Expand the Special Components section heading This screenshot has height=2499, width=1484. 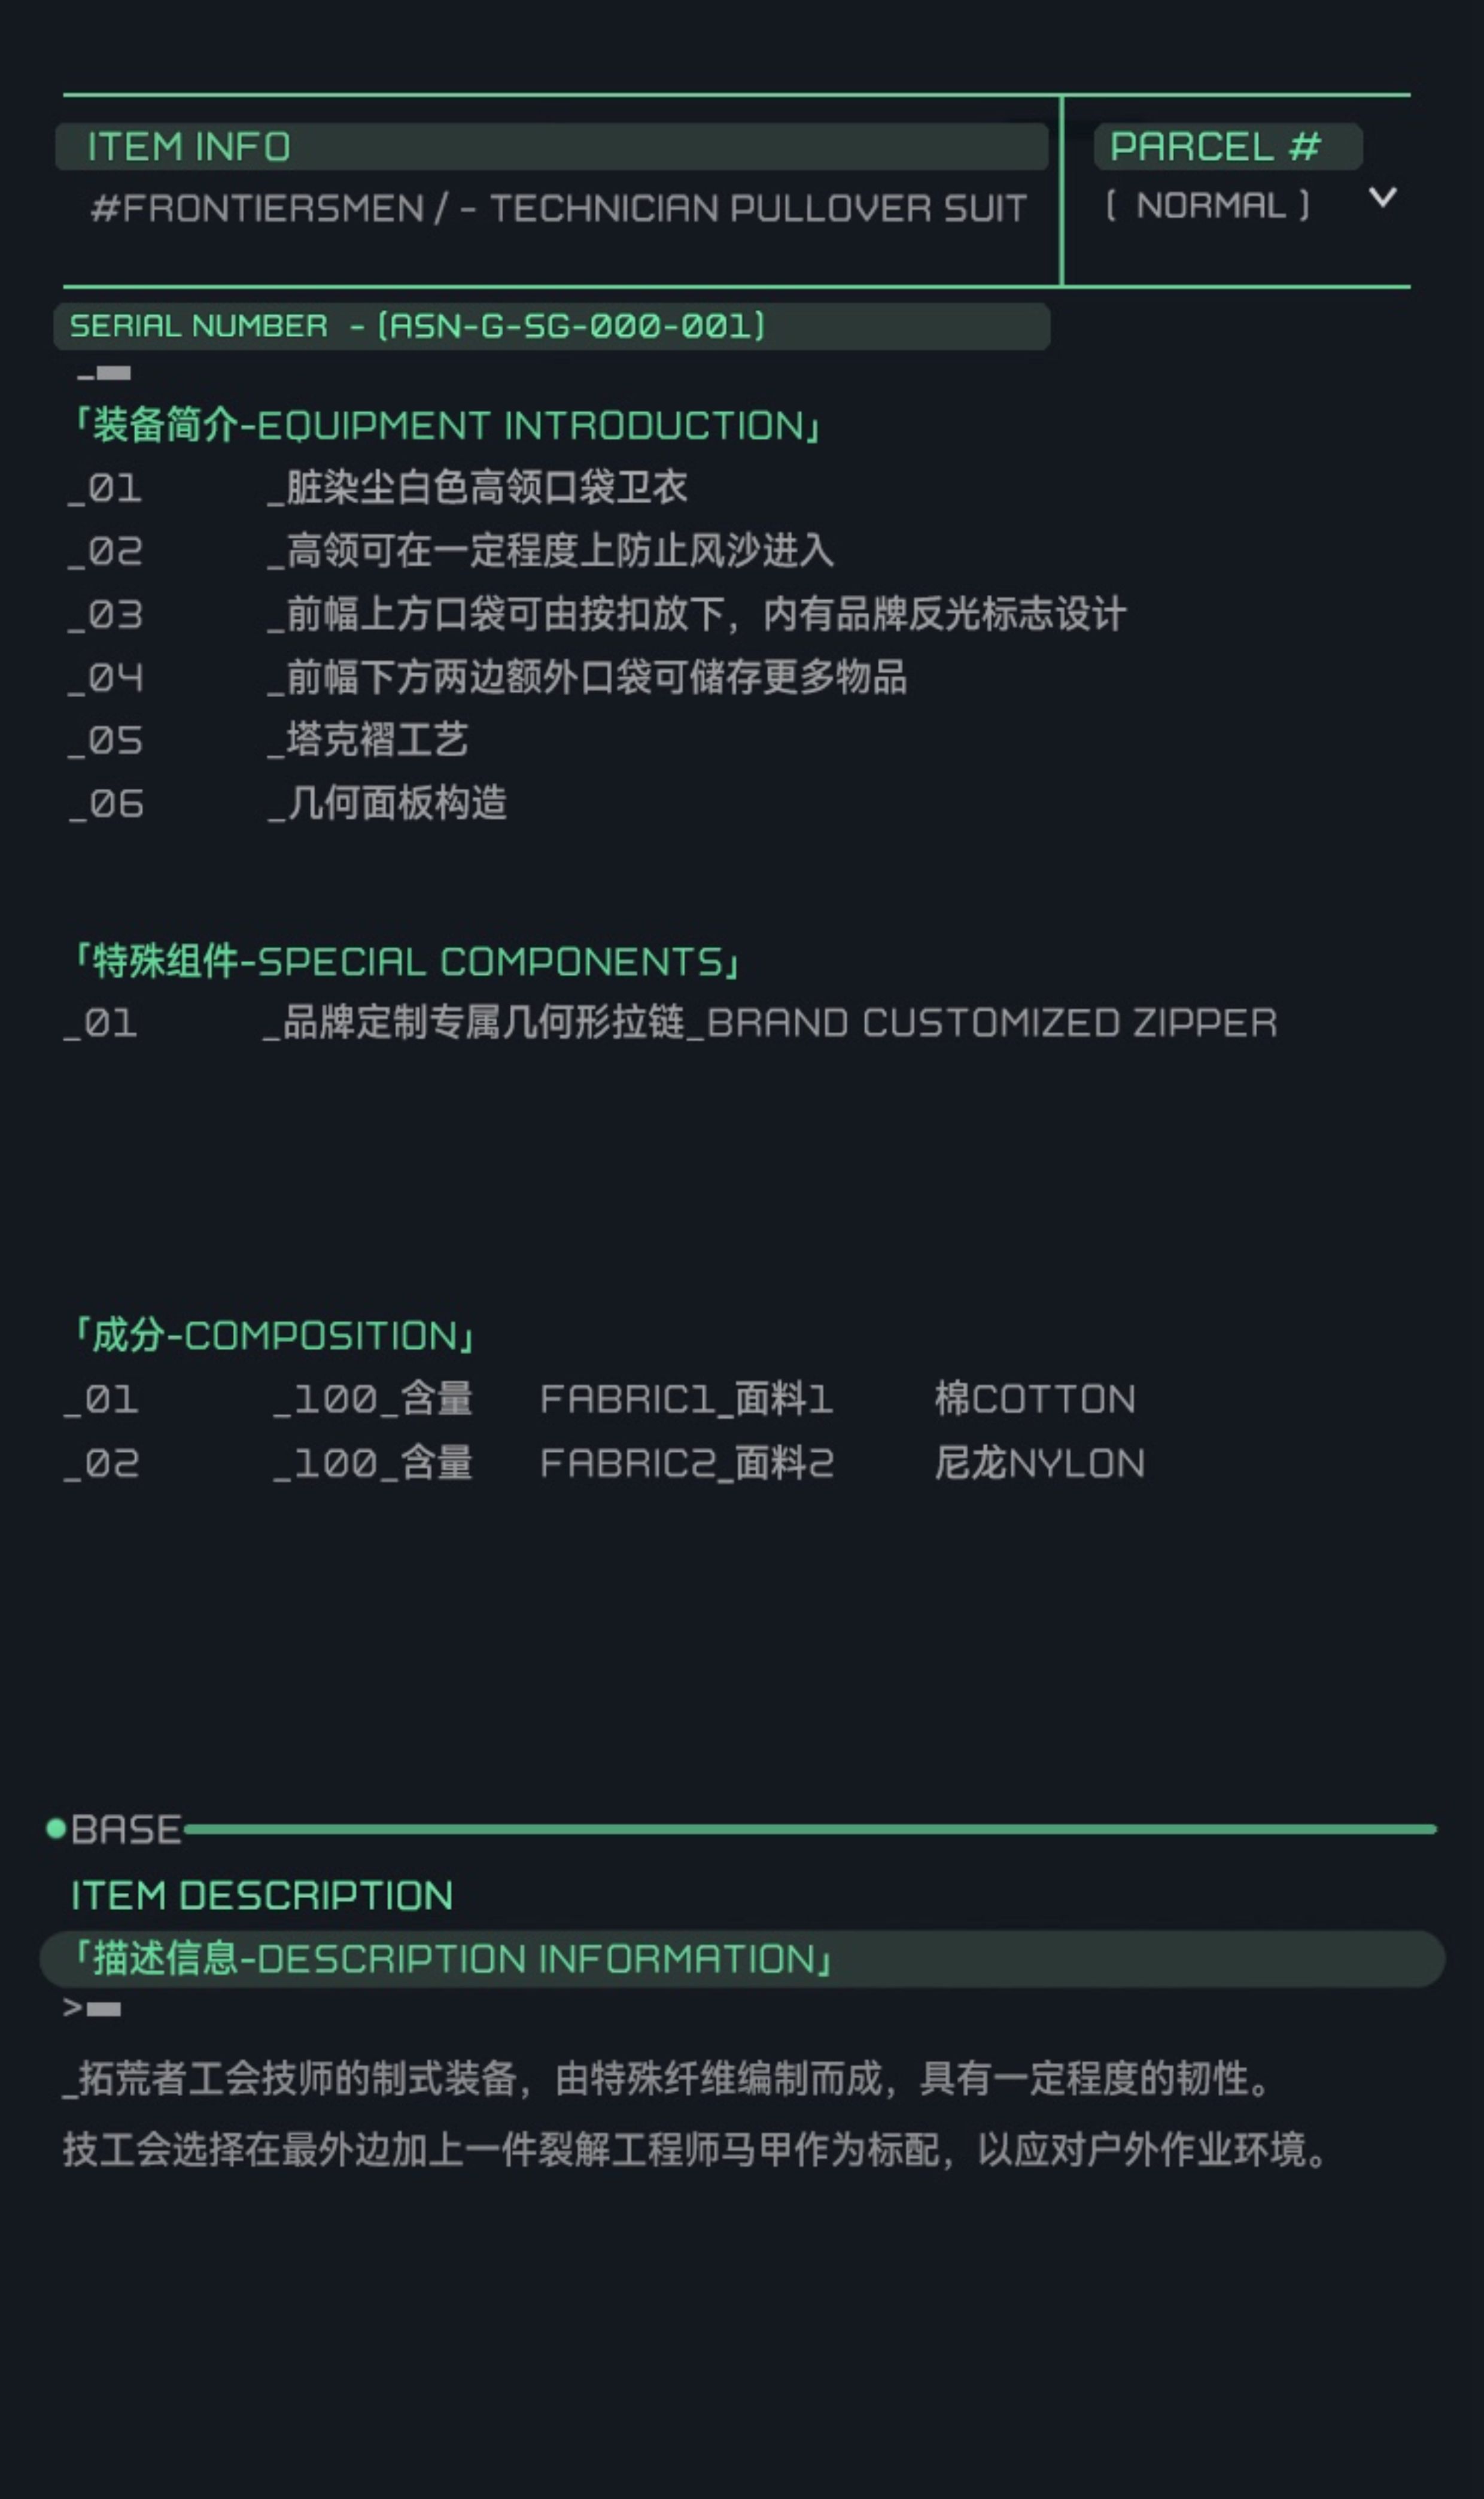pyautogui.click(x=406, y=962)
